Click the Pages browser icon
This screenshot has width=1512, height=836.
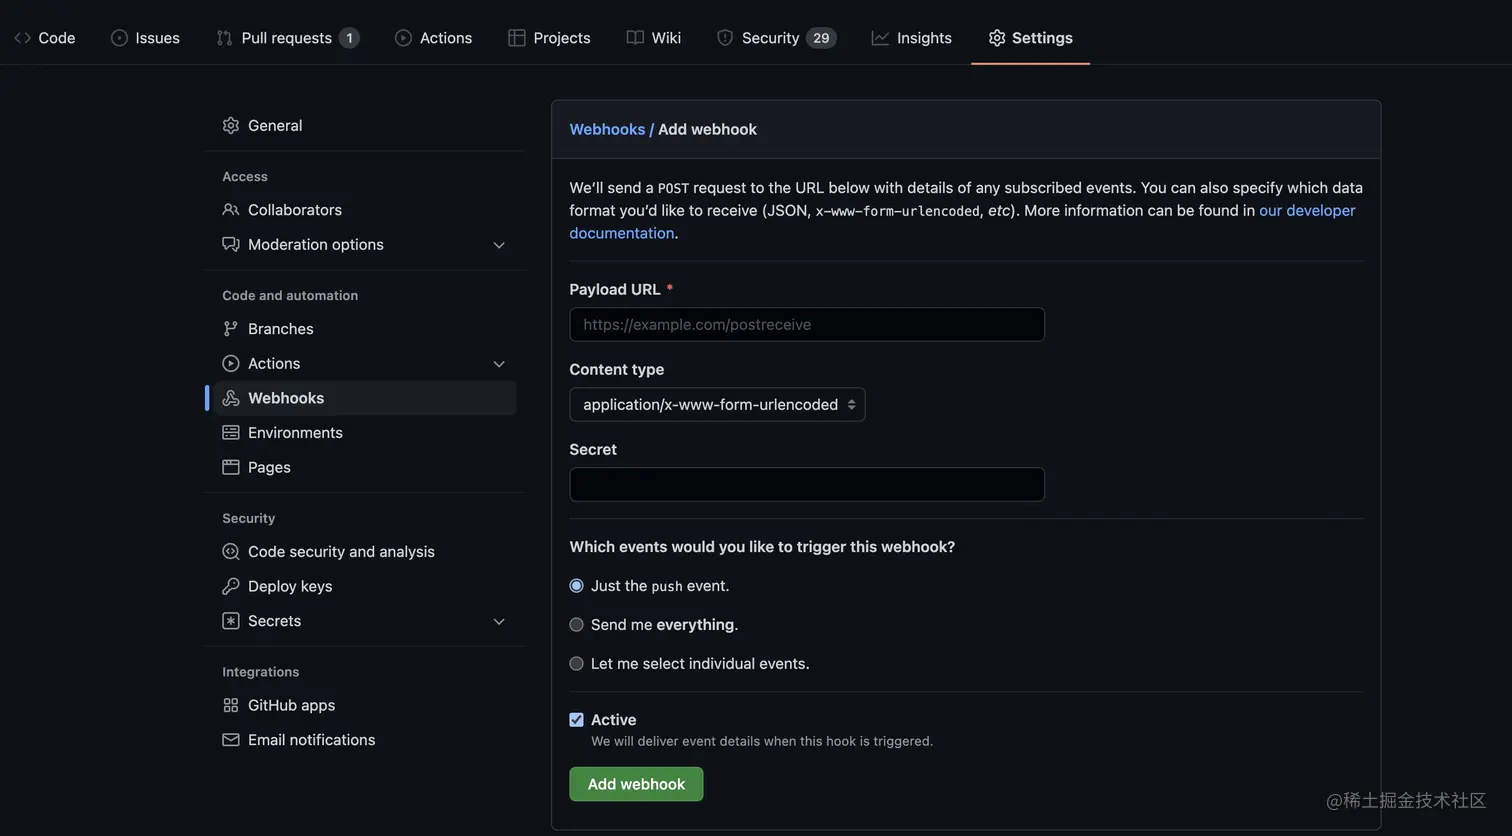coord(231,467)
